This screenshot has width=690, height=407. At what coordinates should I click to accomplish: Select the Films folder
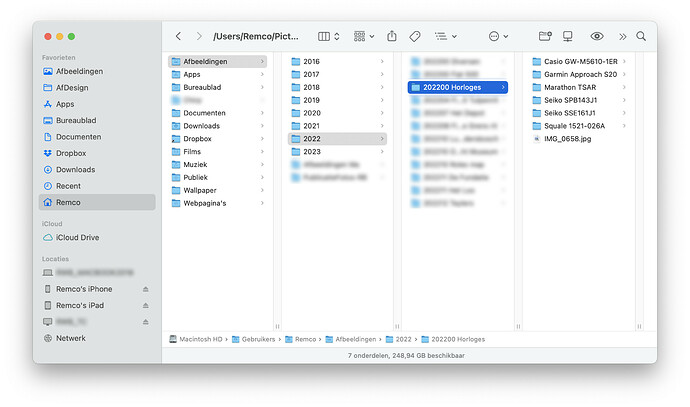pos(217,151)
